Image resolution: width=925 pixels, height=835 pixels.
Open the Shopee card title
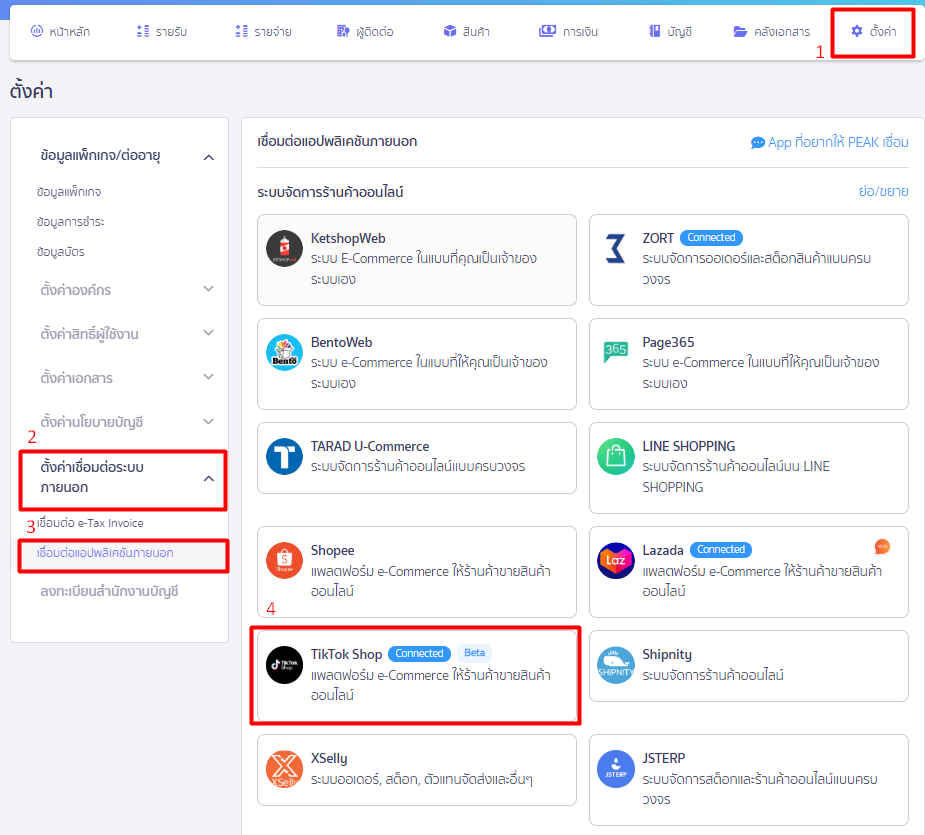[332, 550]
